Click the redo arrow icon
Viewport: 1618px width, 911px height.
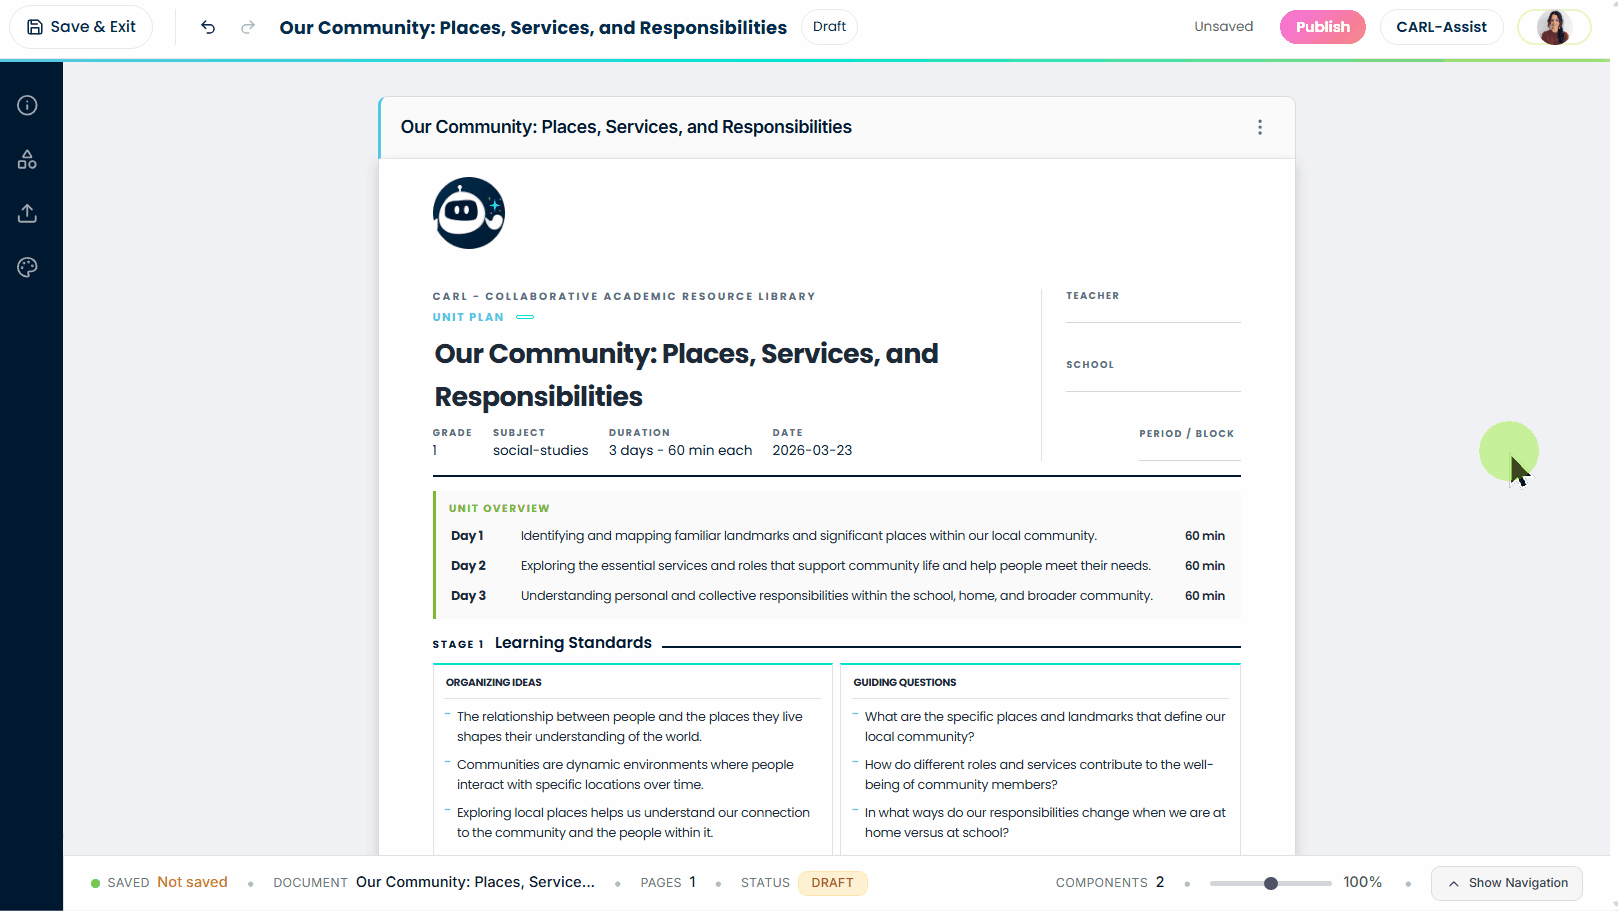tap(248, 27)
